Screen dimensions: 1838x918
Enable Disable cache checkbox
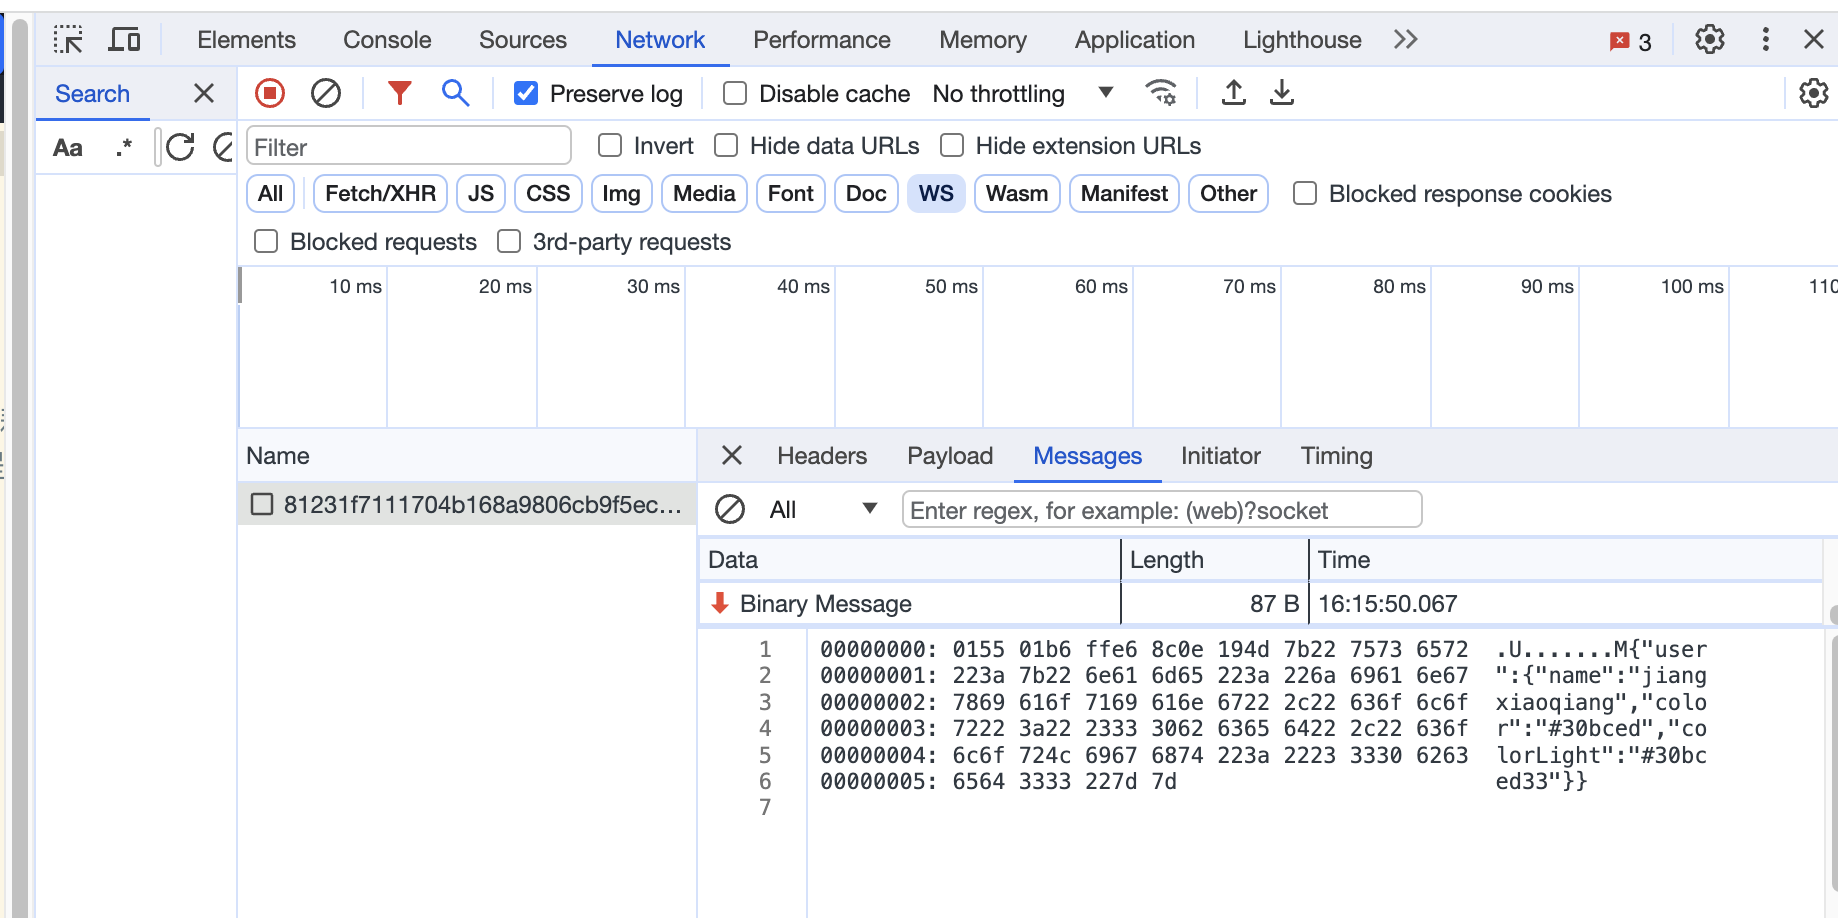coord(735,93)
